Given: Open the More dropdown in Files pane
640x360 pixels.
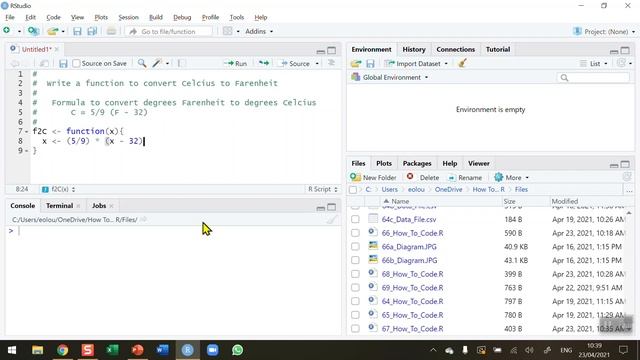Looking at the screenshot, I should 511,178.
